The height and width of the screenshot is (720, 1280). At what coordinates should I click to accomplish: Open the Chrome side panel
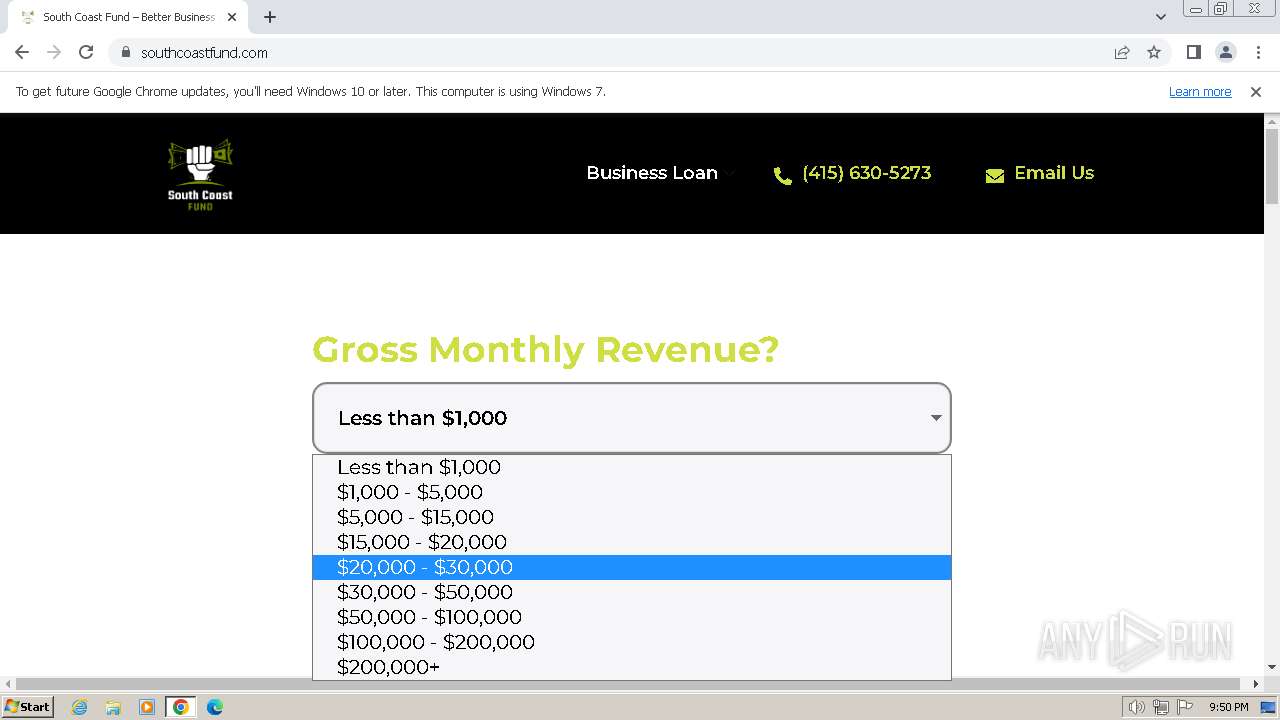coord(1193,53)
